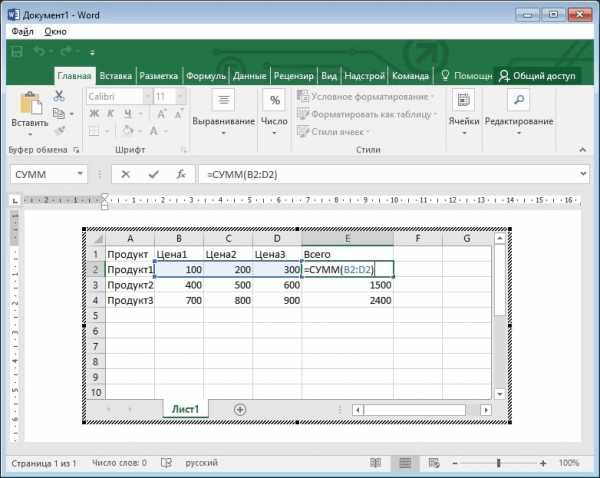Click the Redo arrow icon

pos(66,51)
